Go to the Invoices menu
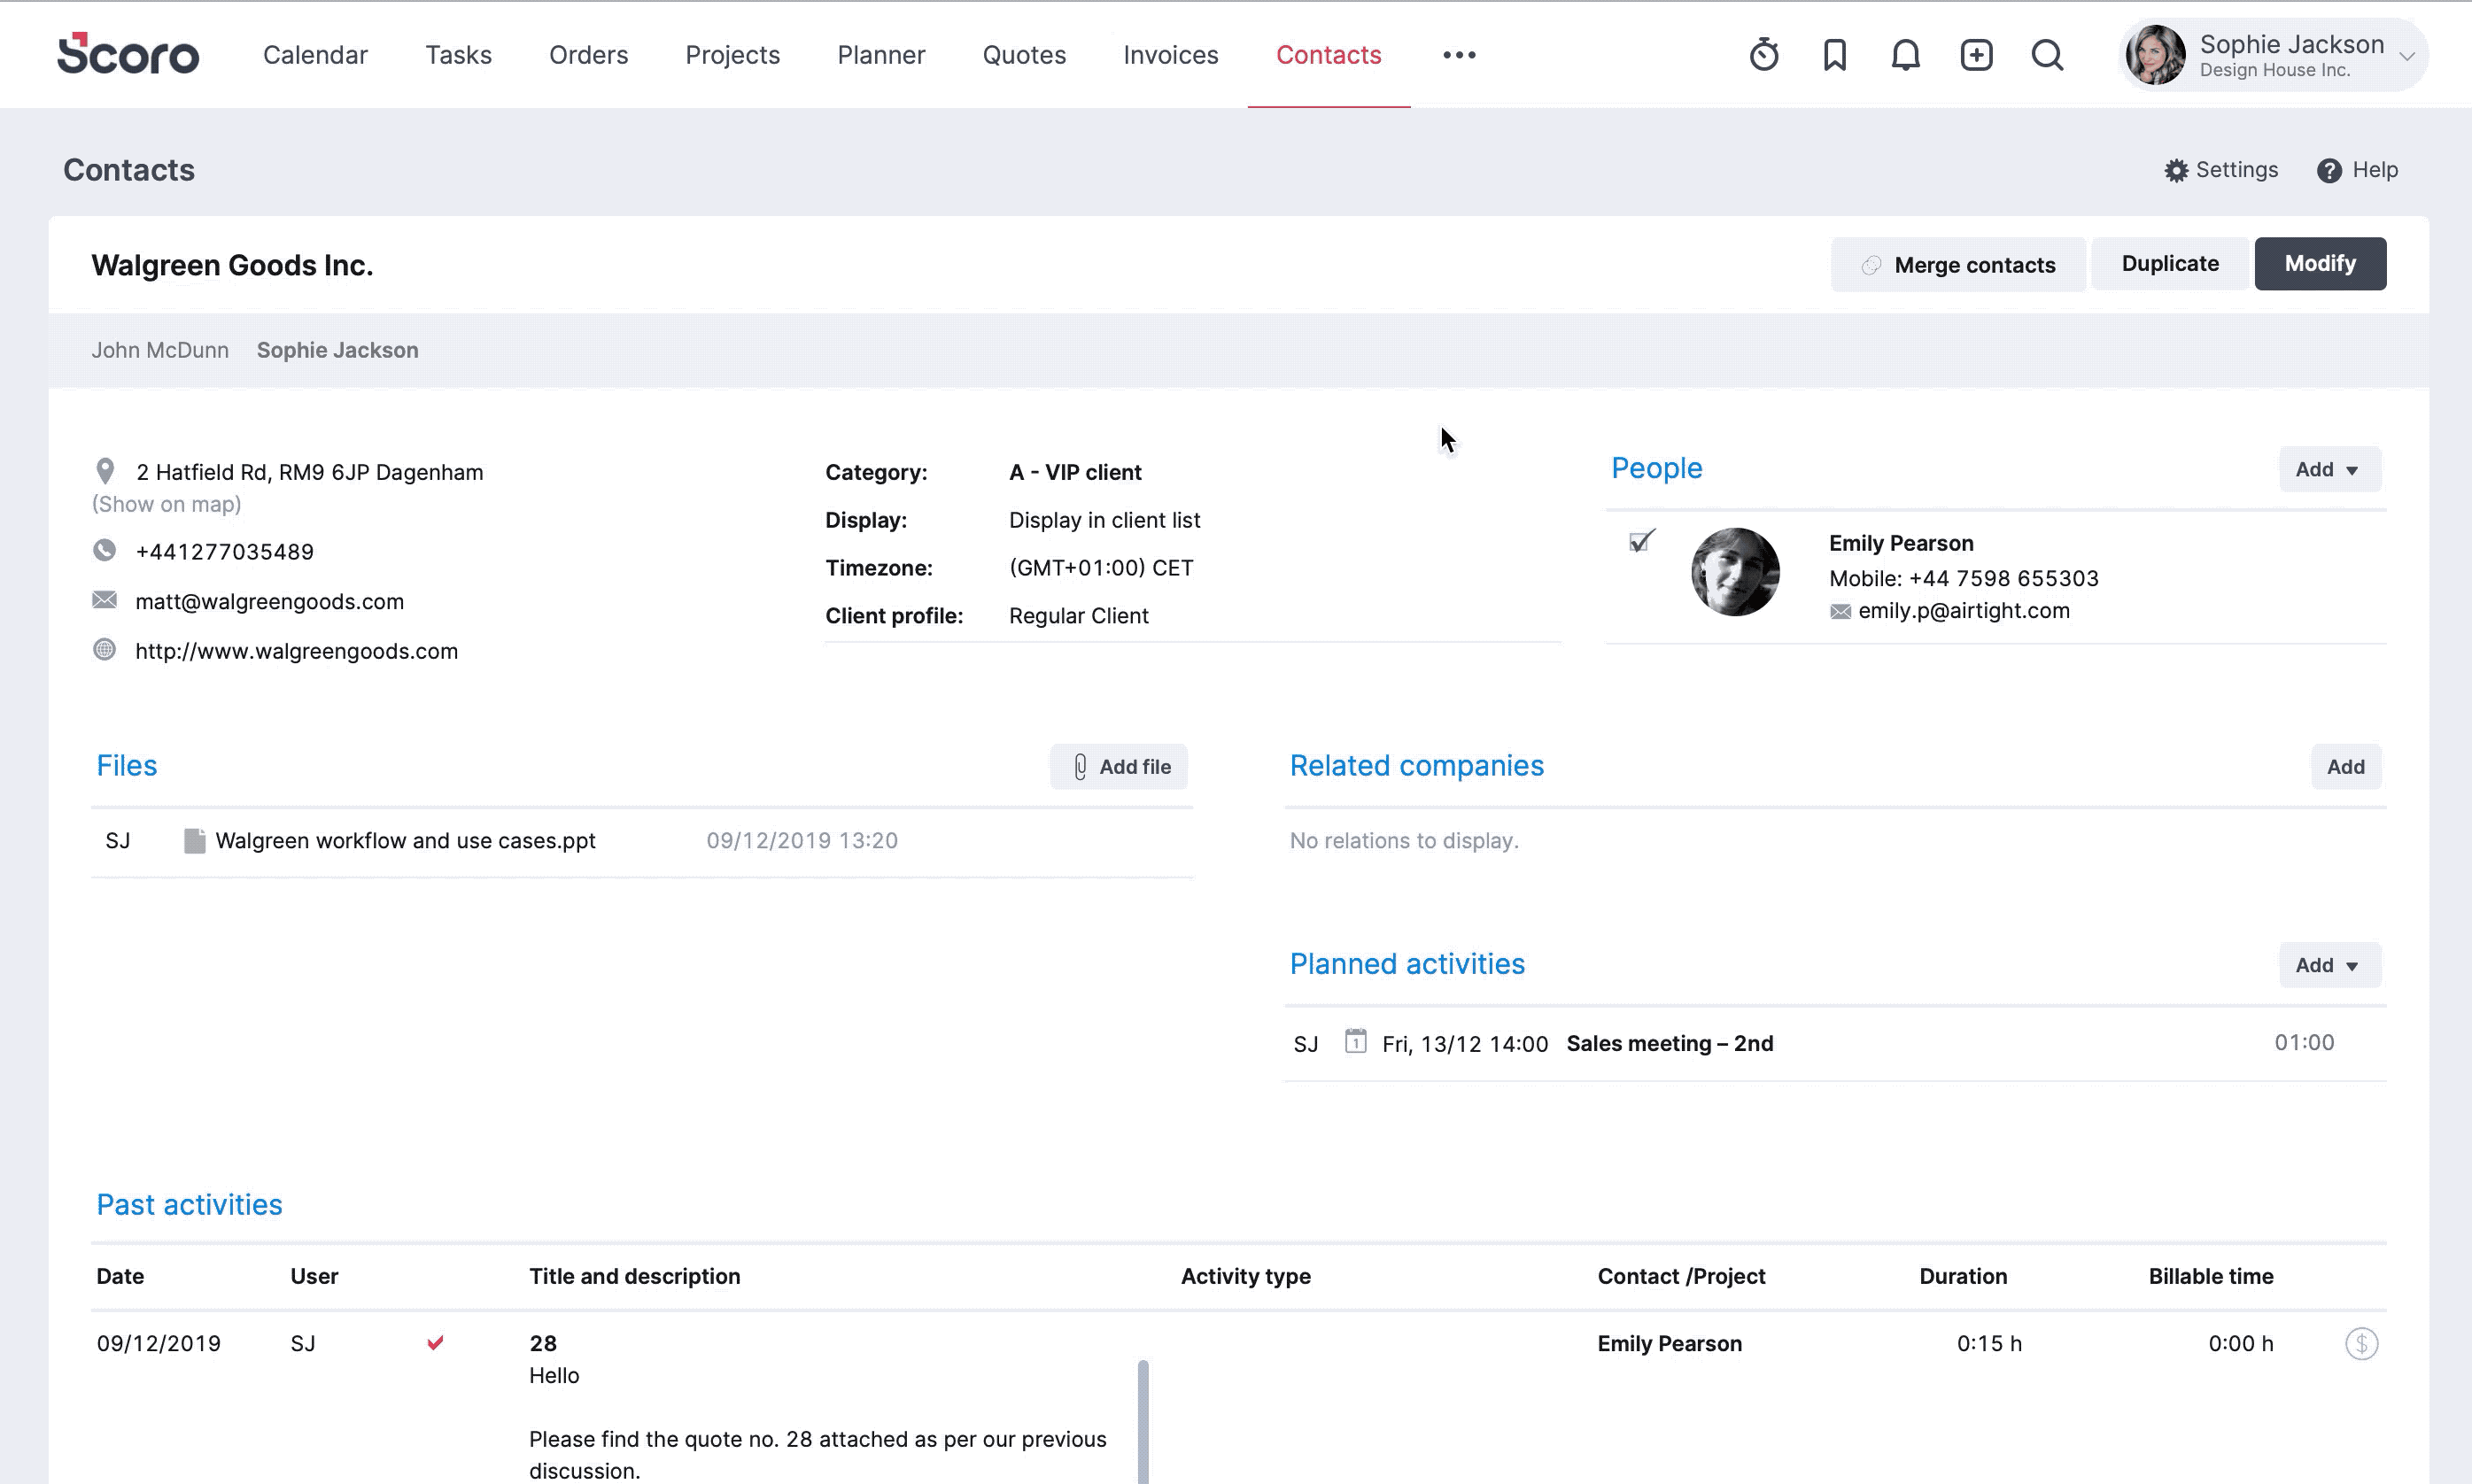 [1170, 55]
